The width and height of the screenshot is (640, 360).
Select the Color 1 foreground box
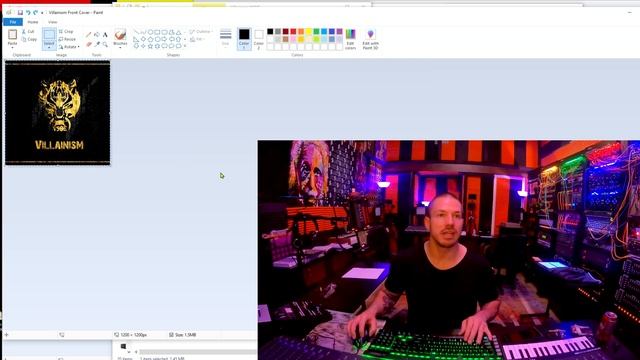pyautogui.click(x=244, y=39)
